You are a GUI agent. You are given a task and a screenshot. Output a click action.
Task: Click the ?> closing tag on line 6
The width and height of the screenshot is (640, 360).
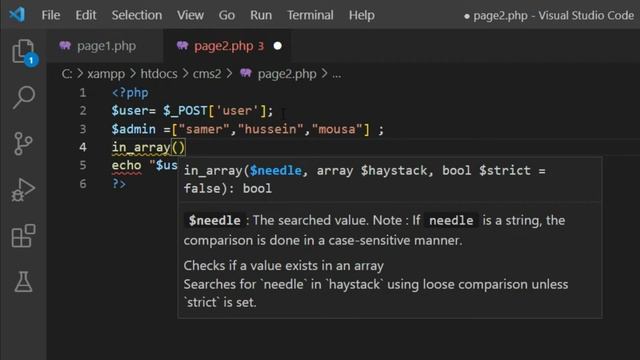(x=119, y=184)
